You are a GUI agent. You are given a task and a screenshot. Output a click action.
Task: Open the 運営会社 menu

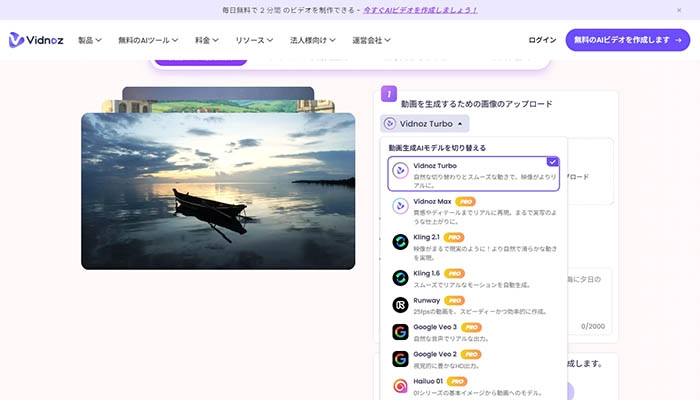click(371, 40)
